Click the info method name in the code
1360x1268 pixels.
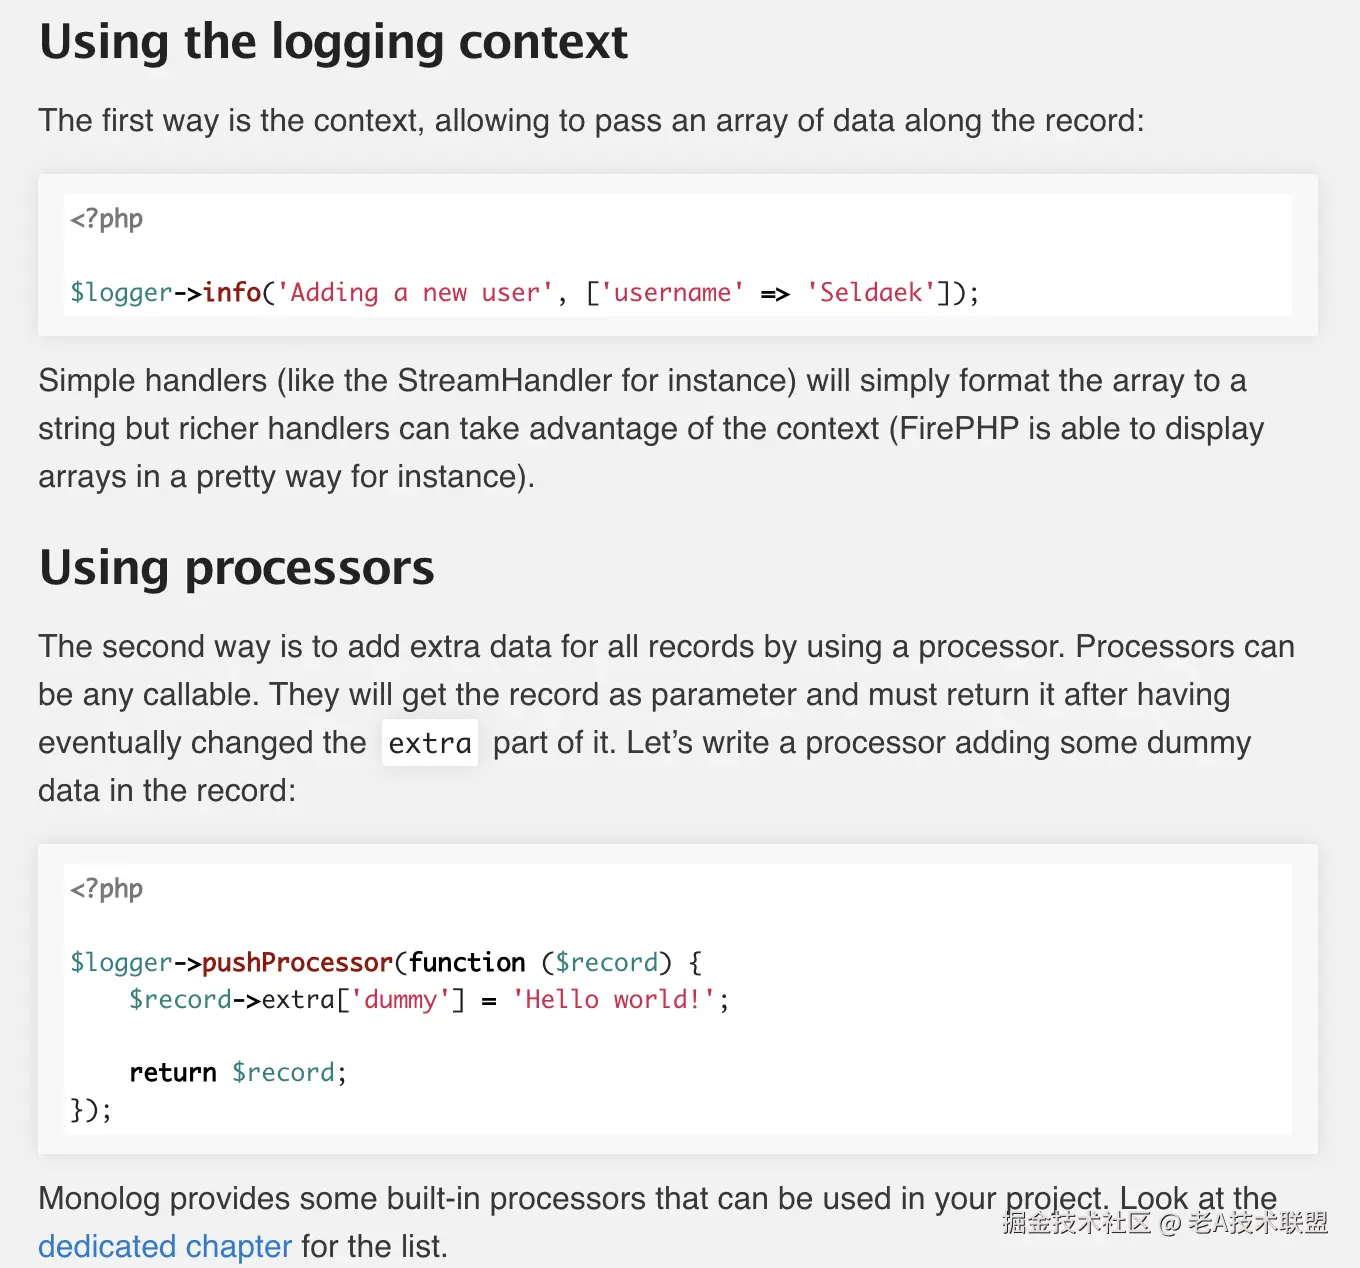(232, 293)
